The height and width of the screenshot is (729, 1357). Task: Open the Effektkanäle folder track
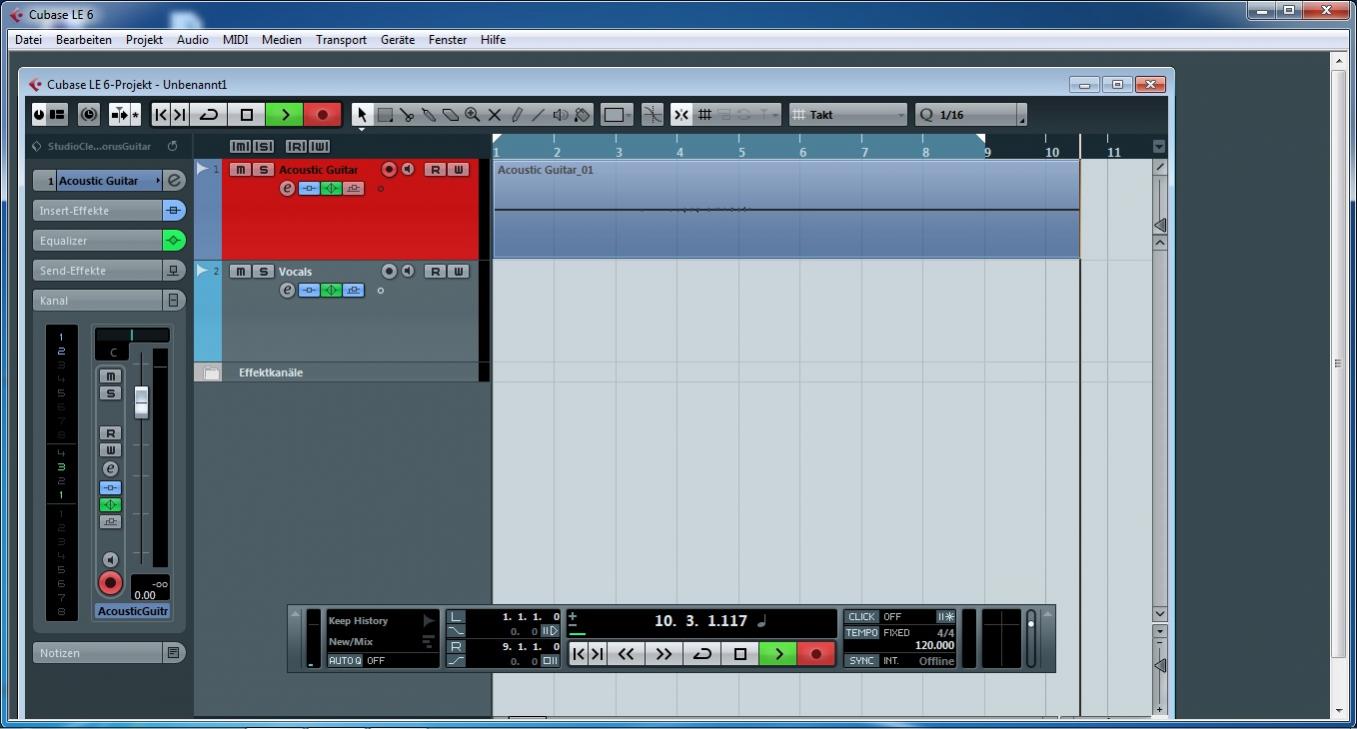211,373
